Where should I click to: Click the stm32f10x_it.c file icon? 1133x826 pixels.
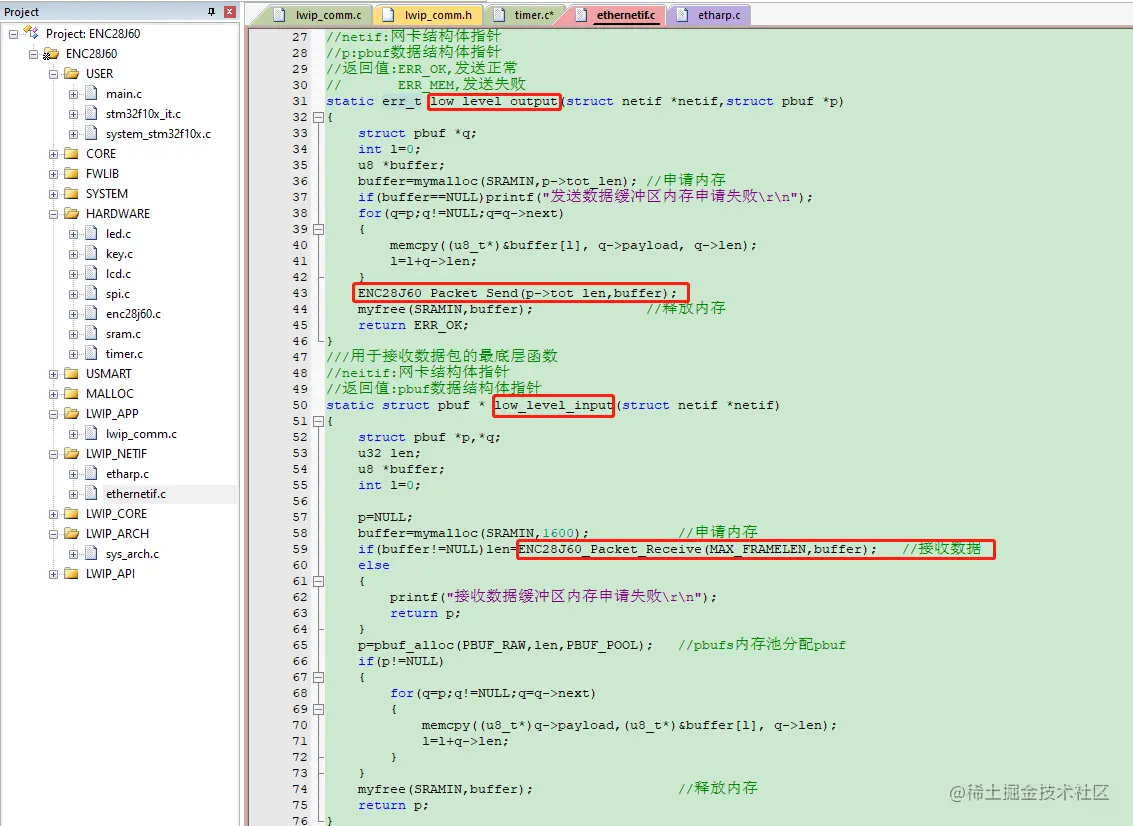pyautogui.click(x=91, y=113)
